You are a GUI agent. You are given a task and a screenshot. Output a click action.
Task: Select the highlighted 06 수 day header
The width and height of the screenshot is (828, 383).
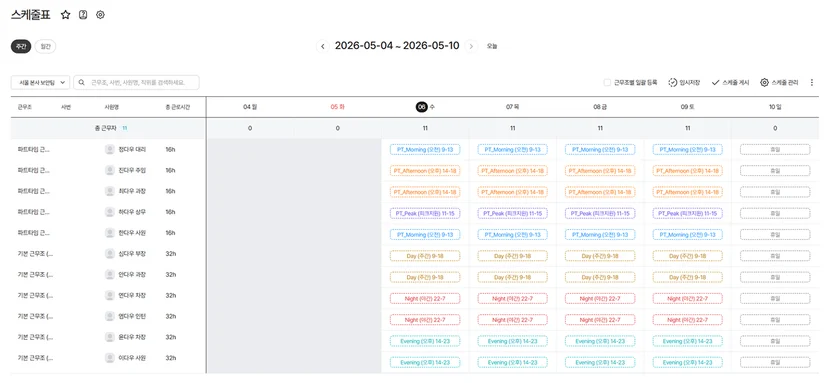425,107
